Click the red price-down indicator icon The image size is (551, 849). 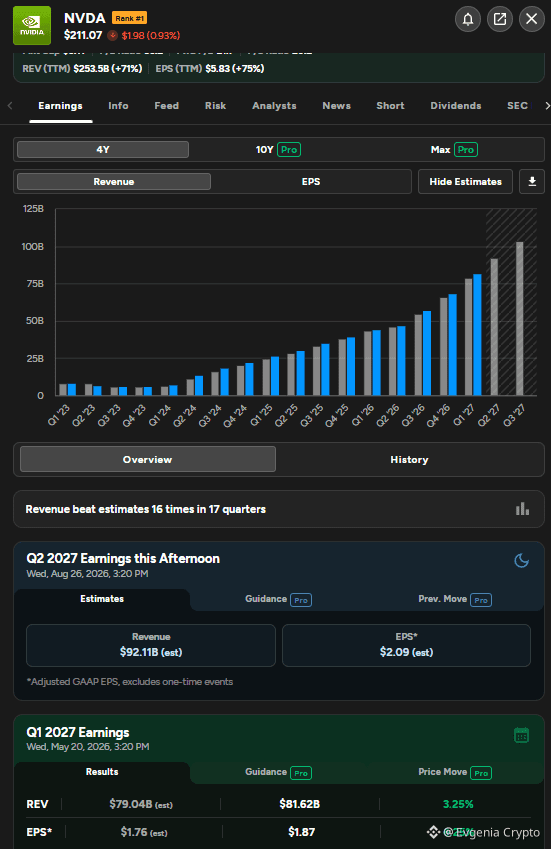(113, 36)
